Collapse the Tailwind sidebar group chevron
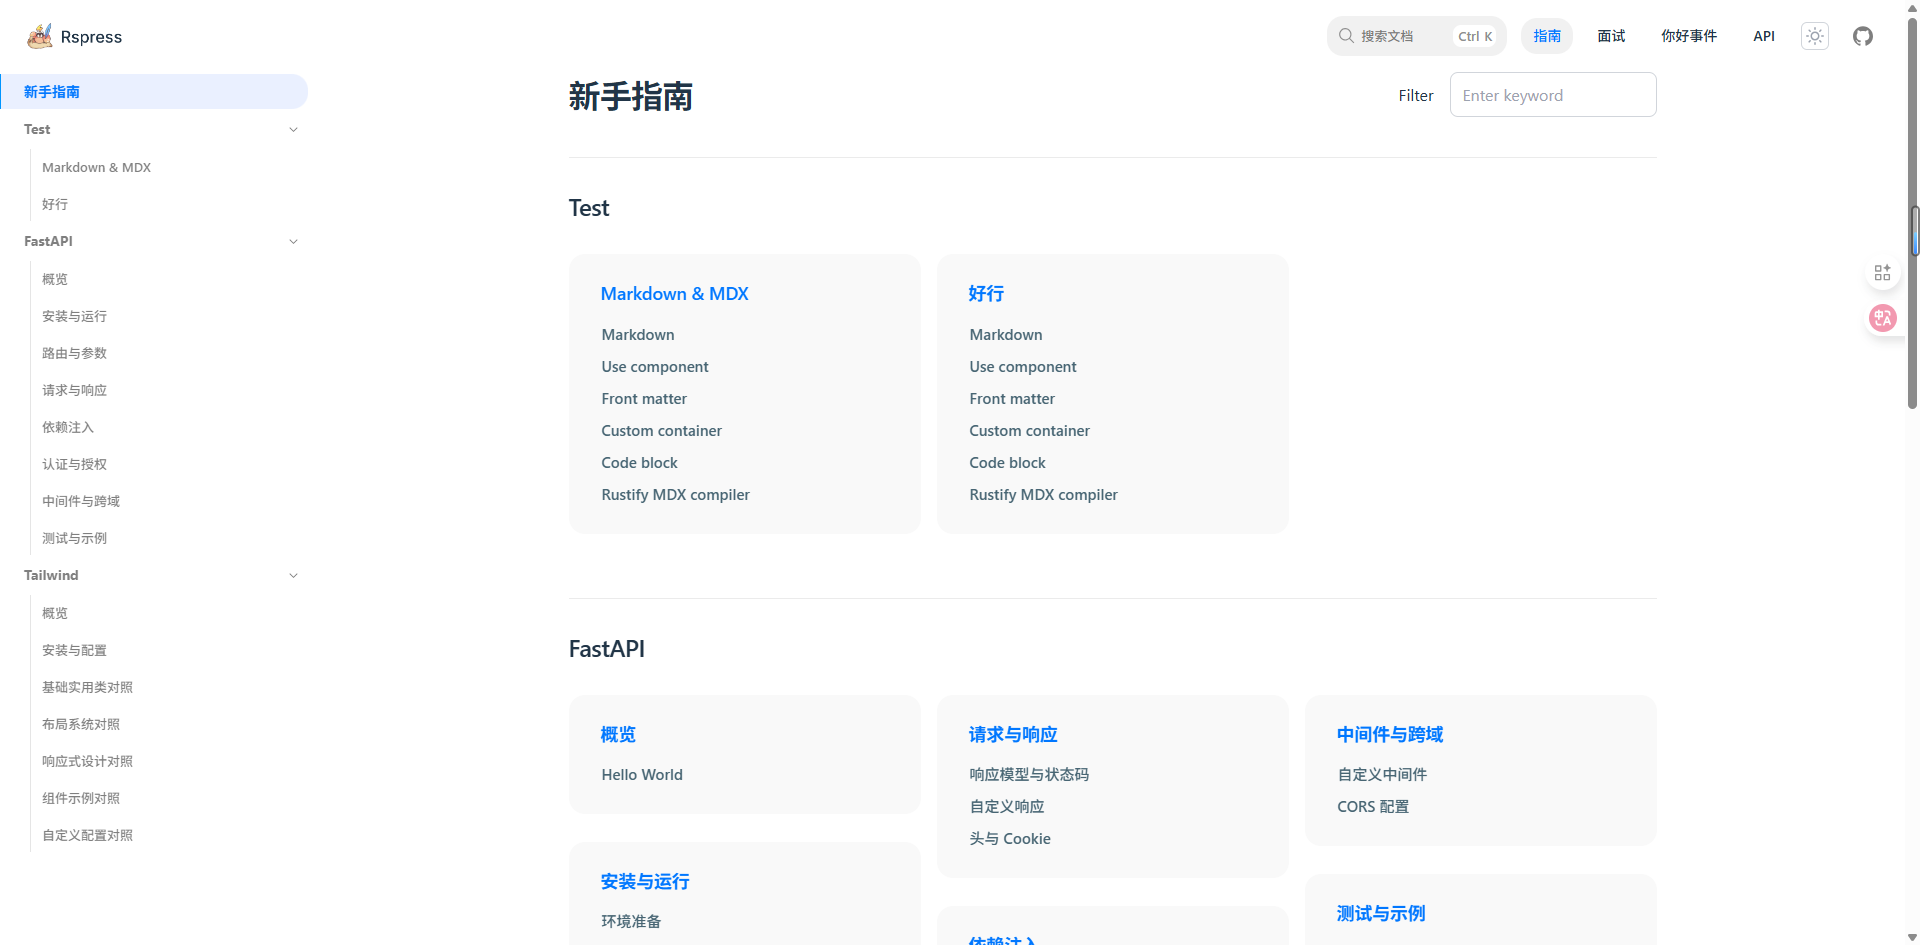 (293, 576)
